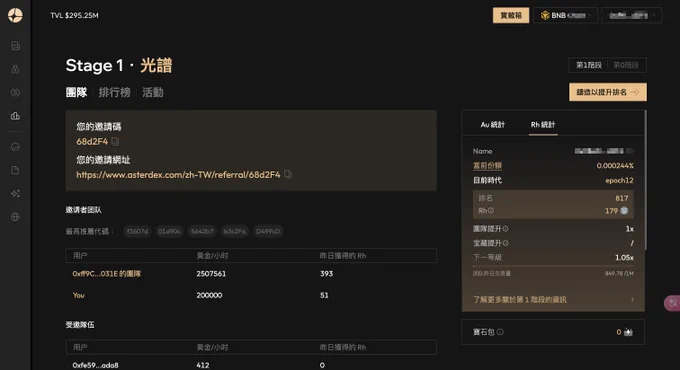The width and height of the screenshot is (680, 370).
Task: Click the 0.000244% share value
Action: 615,166
